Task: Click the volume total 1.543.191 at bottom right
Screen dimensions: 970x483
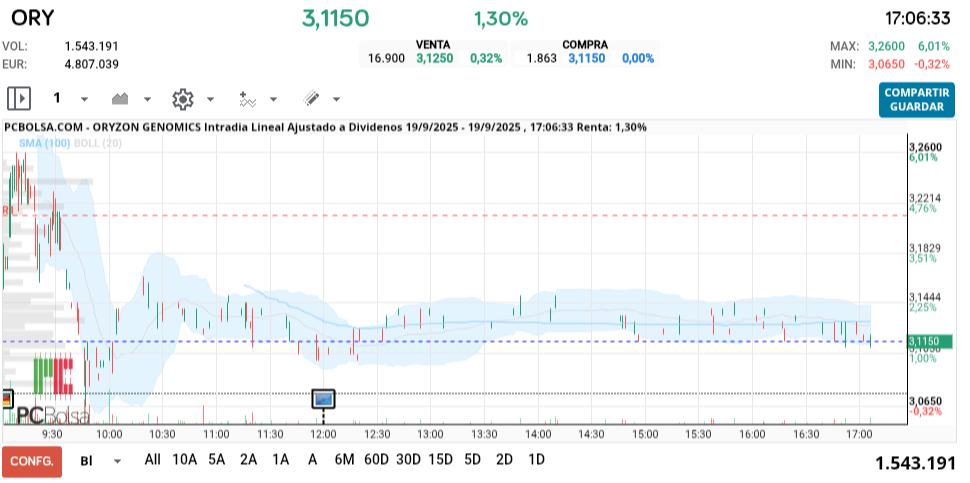Action: [916, 463]
